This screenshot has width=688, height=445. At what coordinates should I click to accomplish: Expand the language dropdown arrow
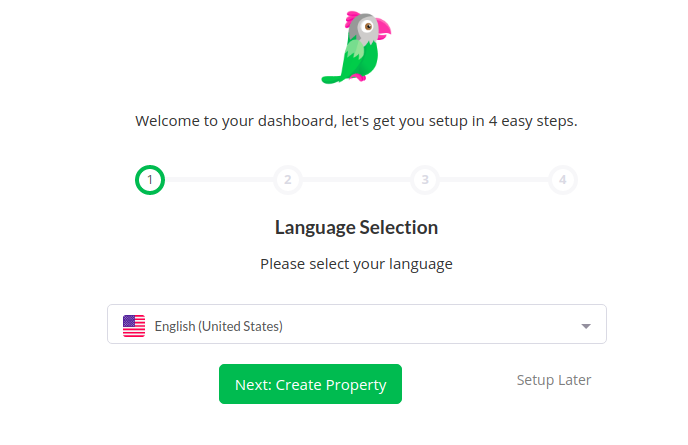(586, 326)
